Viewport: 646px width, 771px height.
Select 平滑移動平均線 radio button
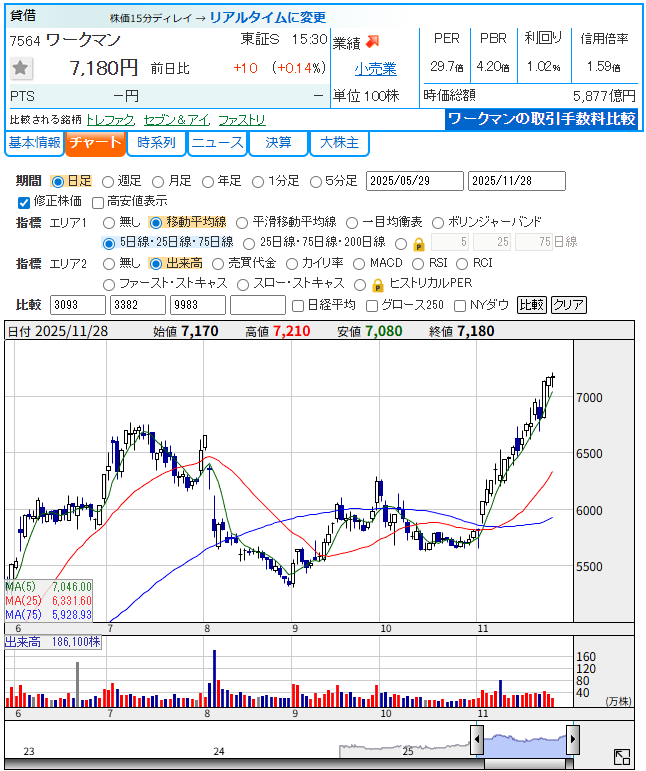242,223
